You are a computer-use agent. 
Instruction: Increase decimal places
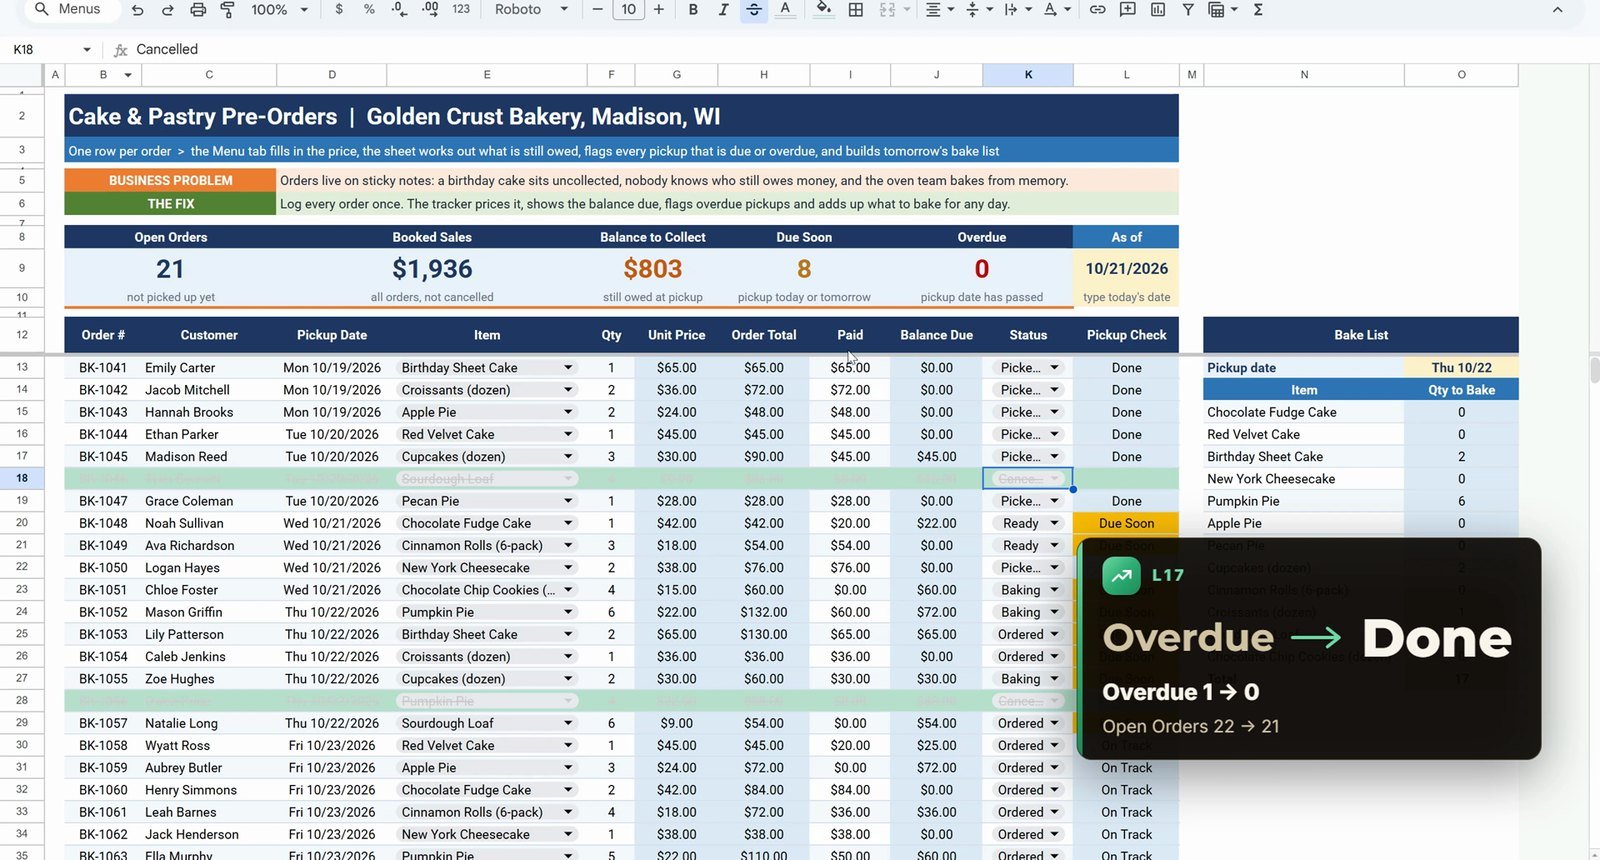coord(430,9)
